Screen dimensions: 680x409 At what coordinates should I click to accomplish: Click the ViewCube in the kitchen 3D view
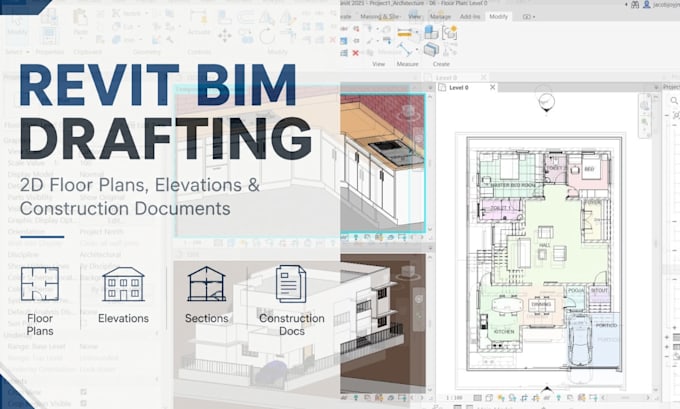(408, 111)
